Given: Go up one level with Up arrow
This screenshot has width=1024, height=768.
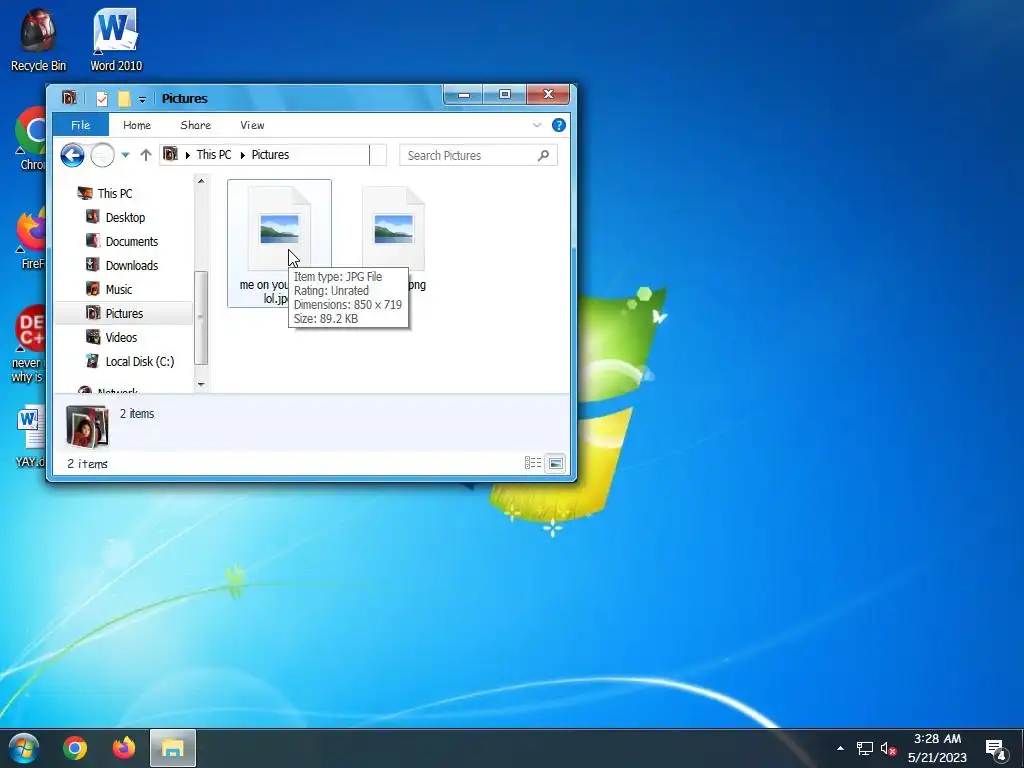Looking at the screenshot, I should pos(146,155).
